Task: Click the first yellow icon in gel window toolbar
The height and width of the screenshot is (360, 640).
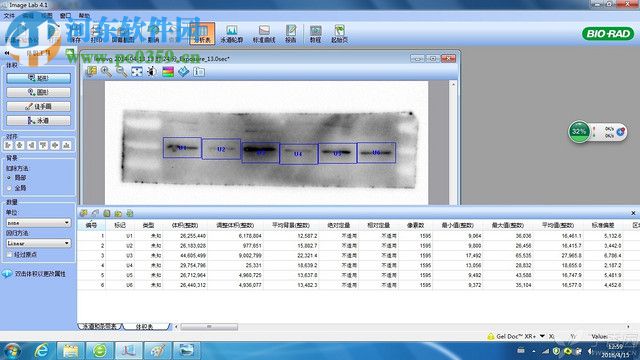Action: coord(91,71)
